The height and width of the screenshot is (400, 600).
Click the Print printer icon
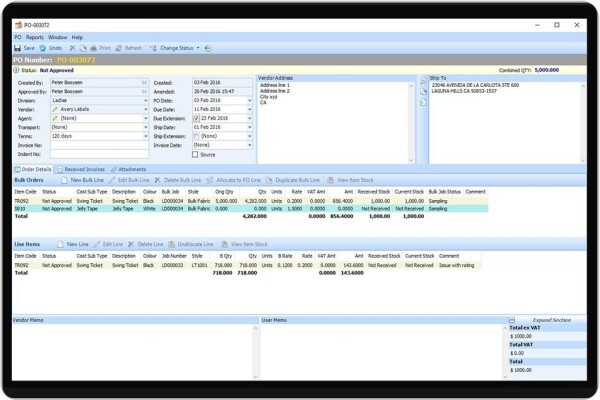click(93, 48)
